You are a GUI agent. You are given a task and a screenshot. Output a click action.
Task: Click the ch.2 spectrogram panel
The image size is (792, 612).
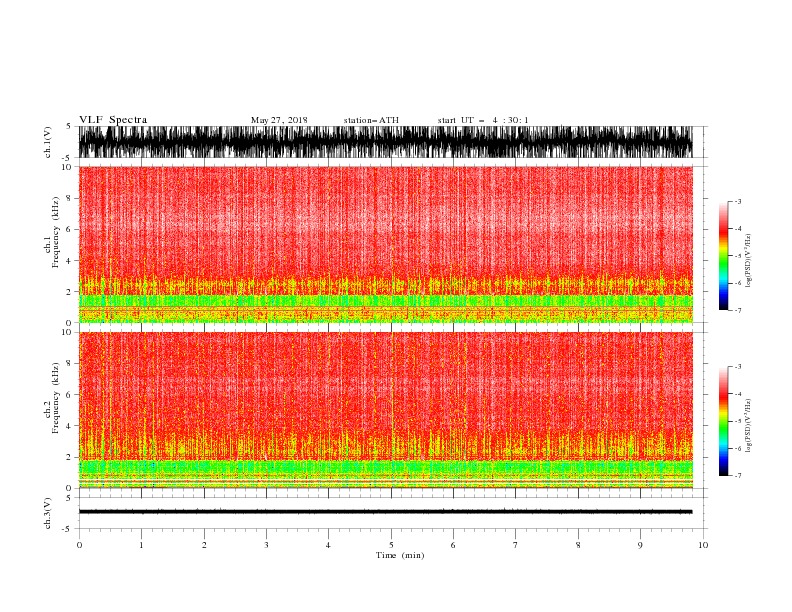[x=386, y=410]
